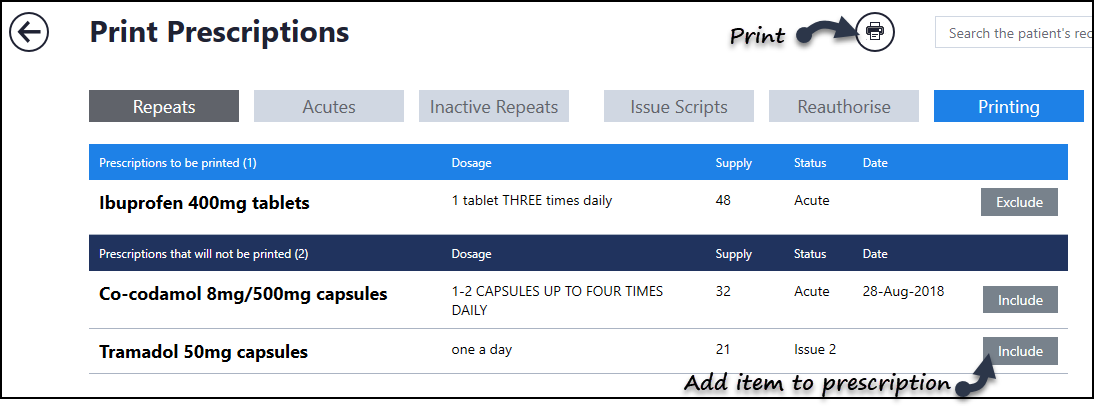1094x406 pixels.
Task: Include Co-codamol 8mg/500mg capsules for printing
Action: tap(1020, 300)
